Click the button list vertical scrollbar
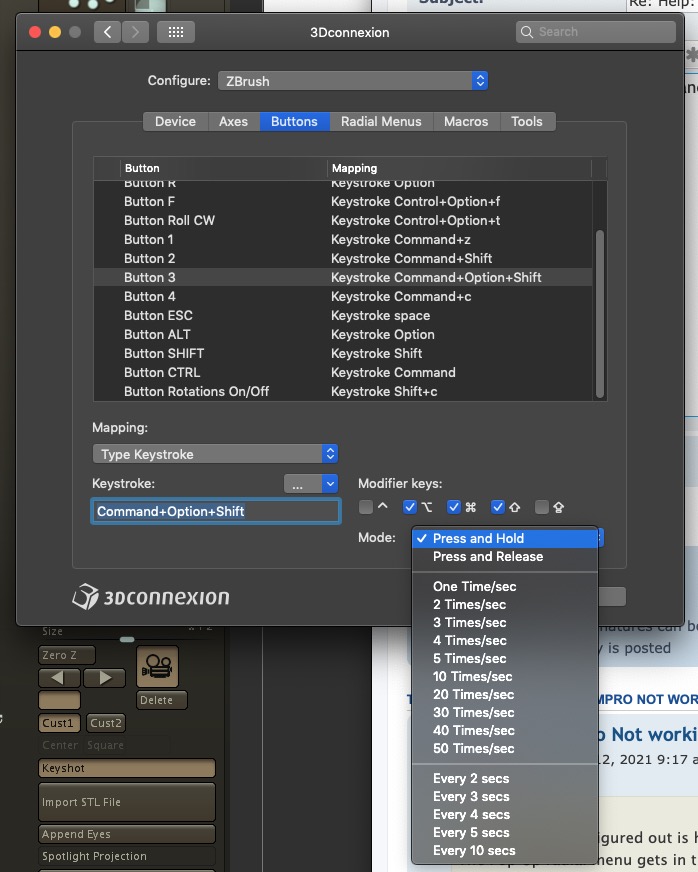This screenshot has width=698, height=872. [x=600, y=314]
